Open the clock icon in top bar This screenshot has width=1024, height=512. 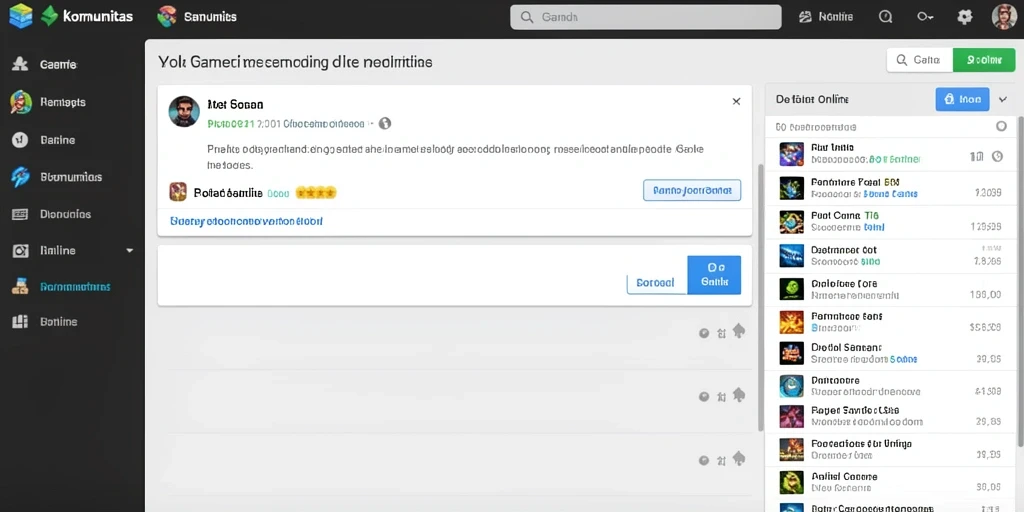(x=886, y=18)
